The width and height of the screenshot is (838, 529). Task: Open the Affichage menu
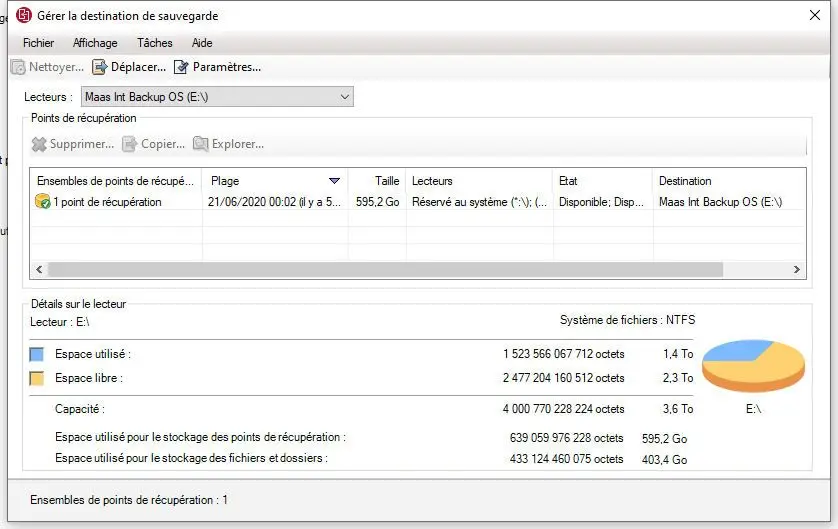pos(95,43)
